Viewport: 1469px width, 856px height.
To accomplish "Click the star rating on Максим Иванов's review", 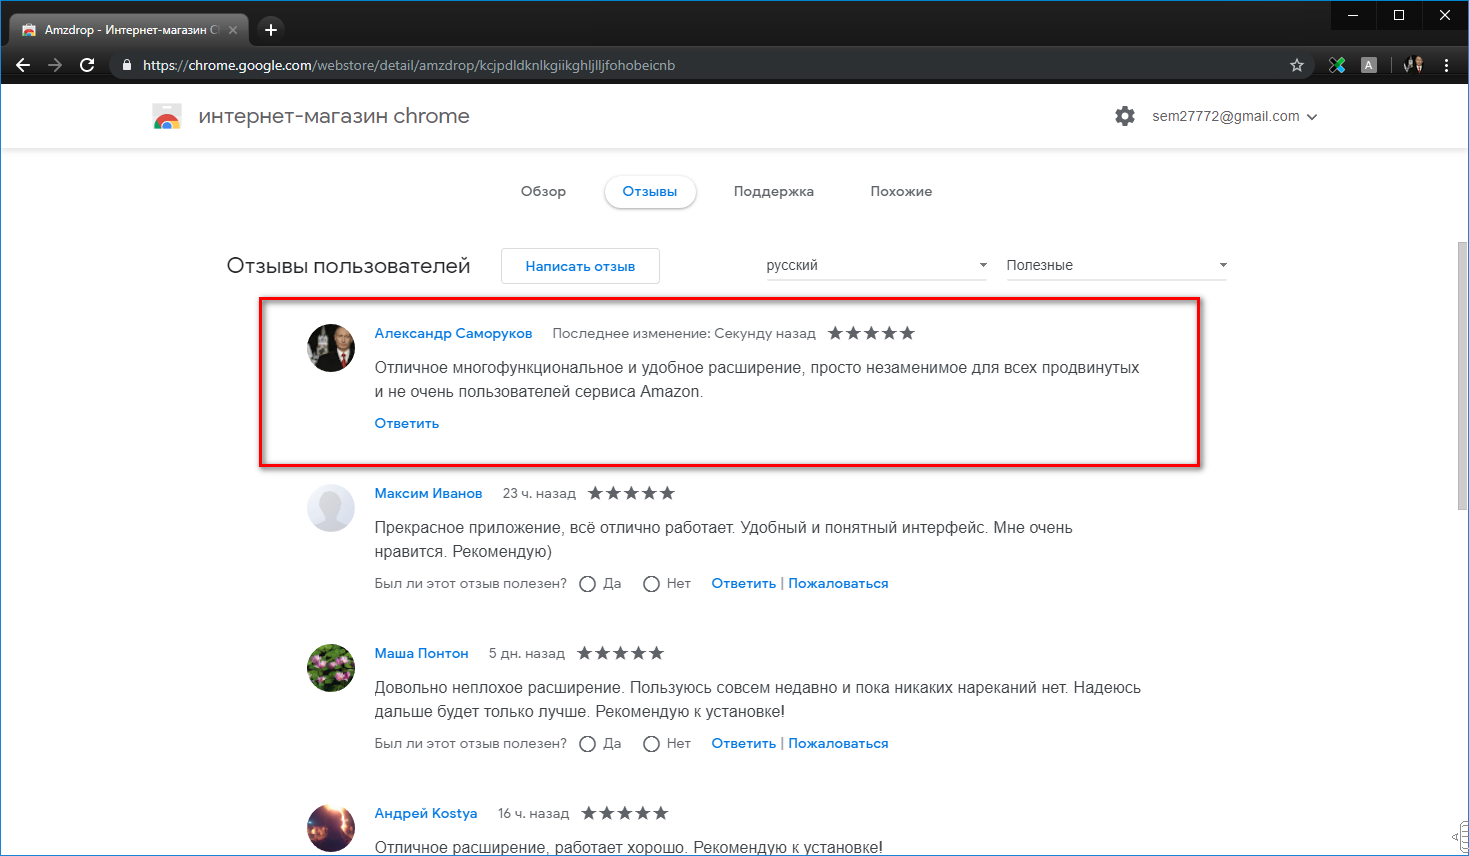I will pos(631,493).
